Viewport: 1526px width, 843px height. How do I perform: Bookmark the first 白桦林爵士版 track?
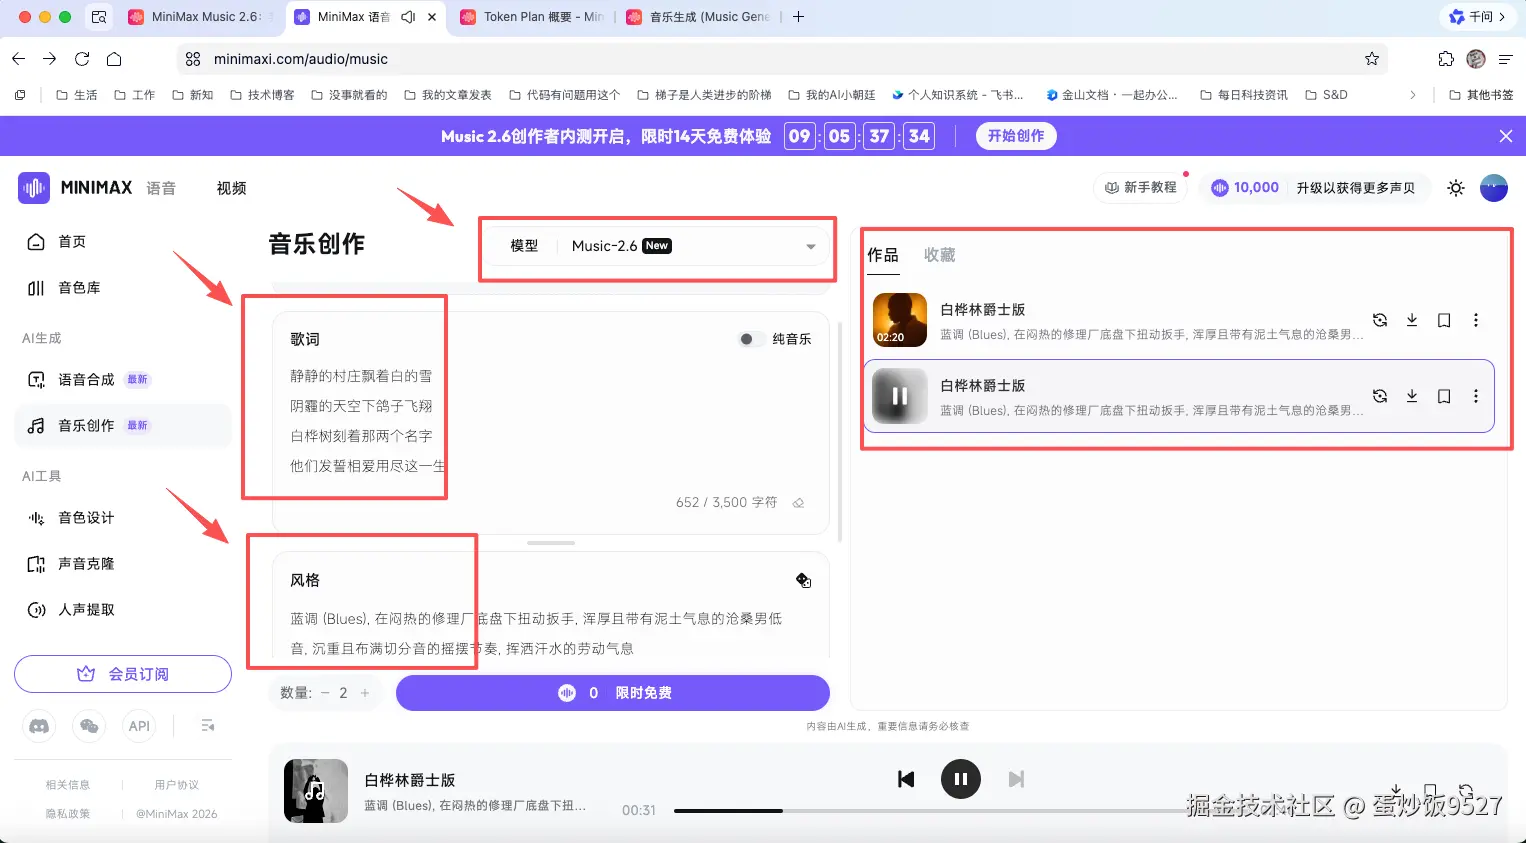(x=1444, y=320)
